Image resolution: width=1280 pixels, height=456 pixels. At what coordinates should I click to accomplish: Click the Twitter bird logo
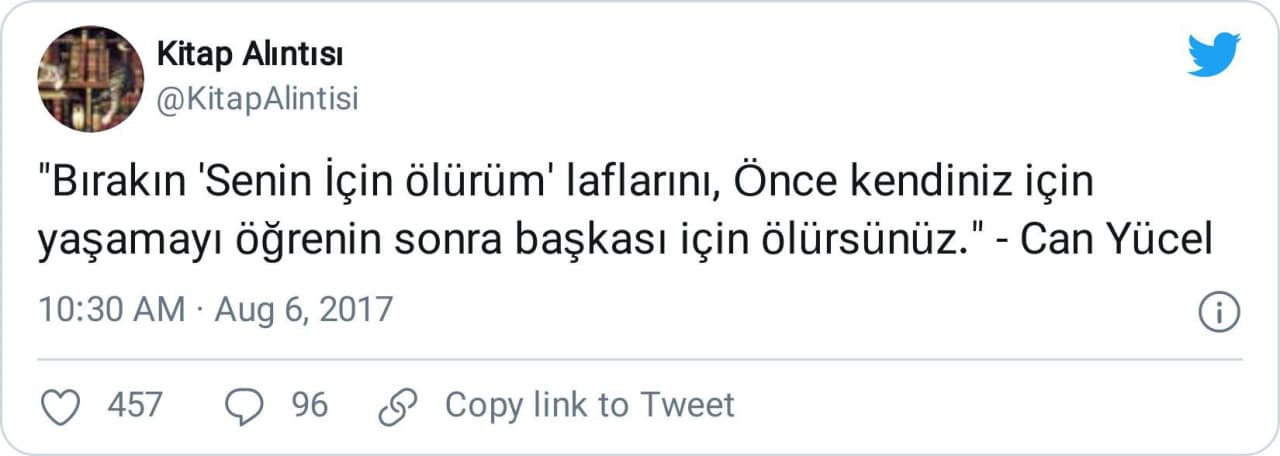click(x=1213, y=55)
